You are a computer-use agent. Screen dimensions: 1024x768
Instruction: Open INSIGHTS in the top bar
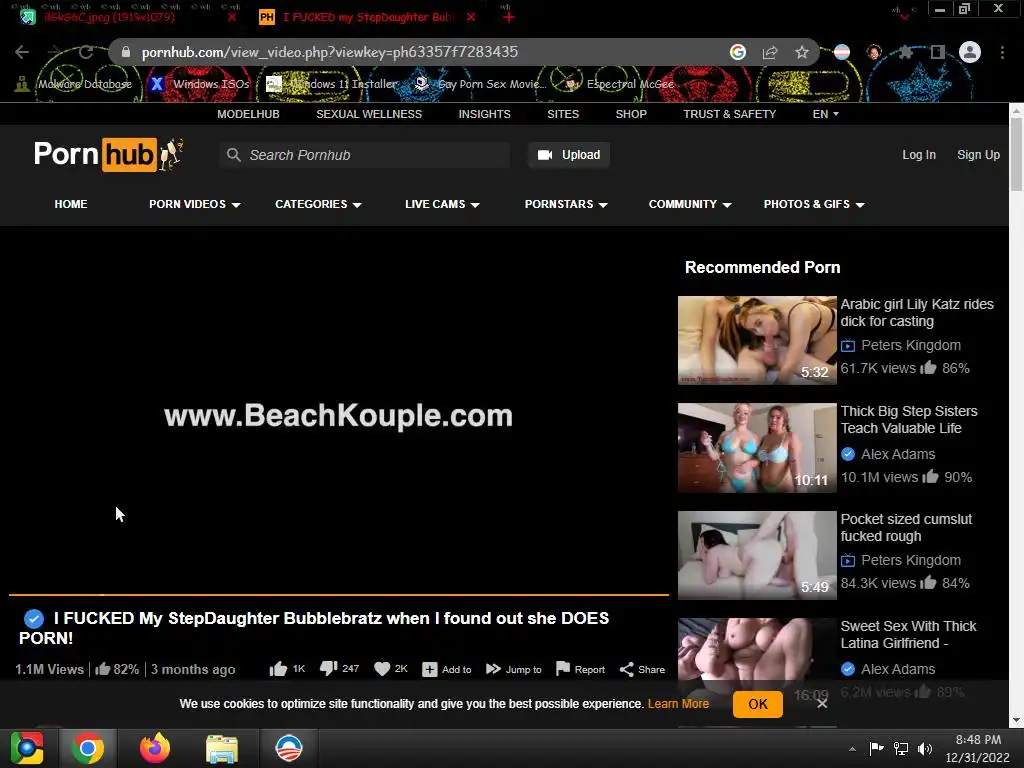pyautogui.click(x=485, y=114)
